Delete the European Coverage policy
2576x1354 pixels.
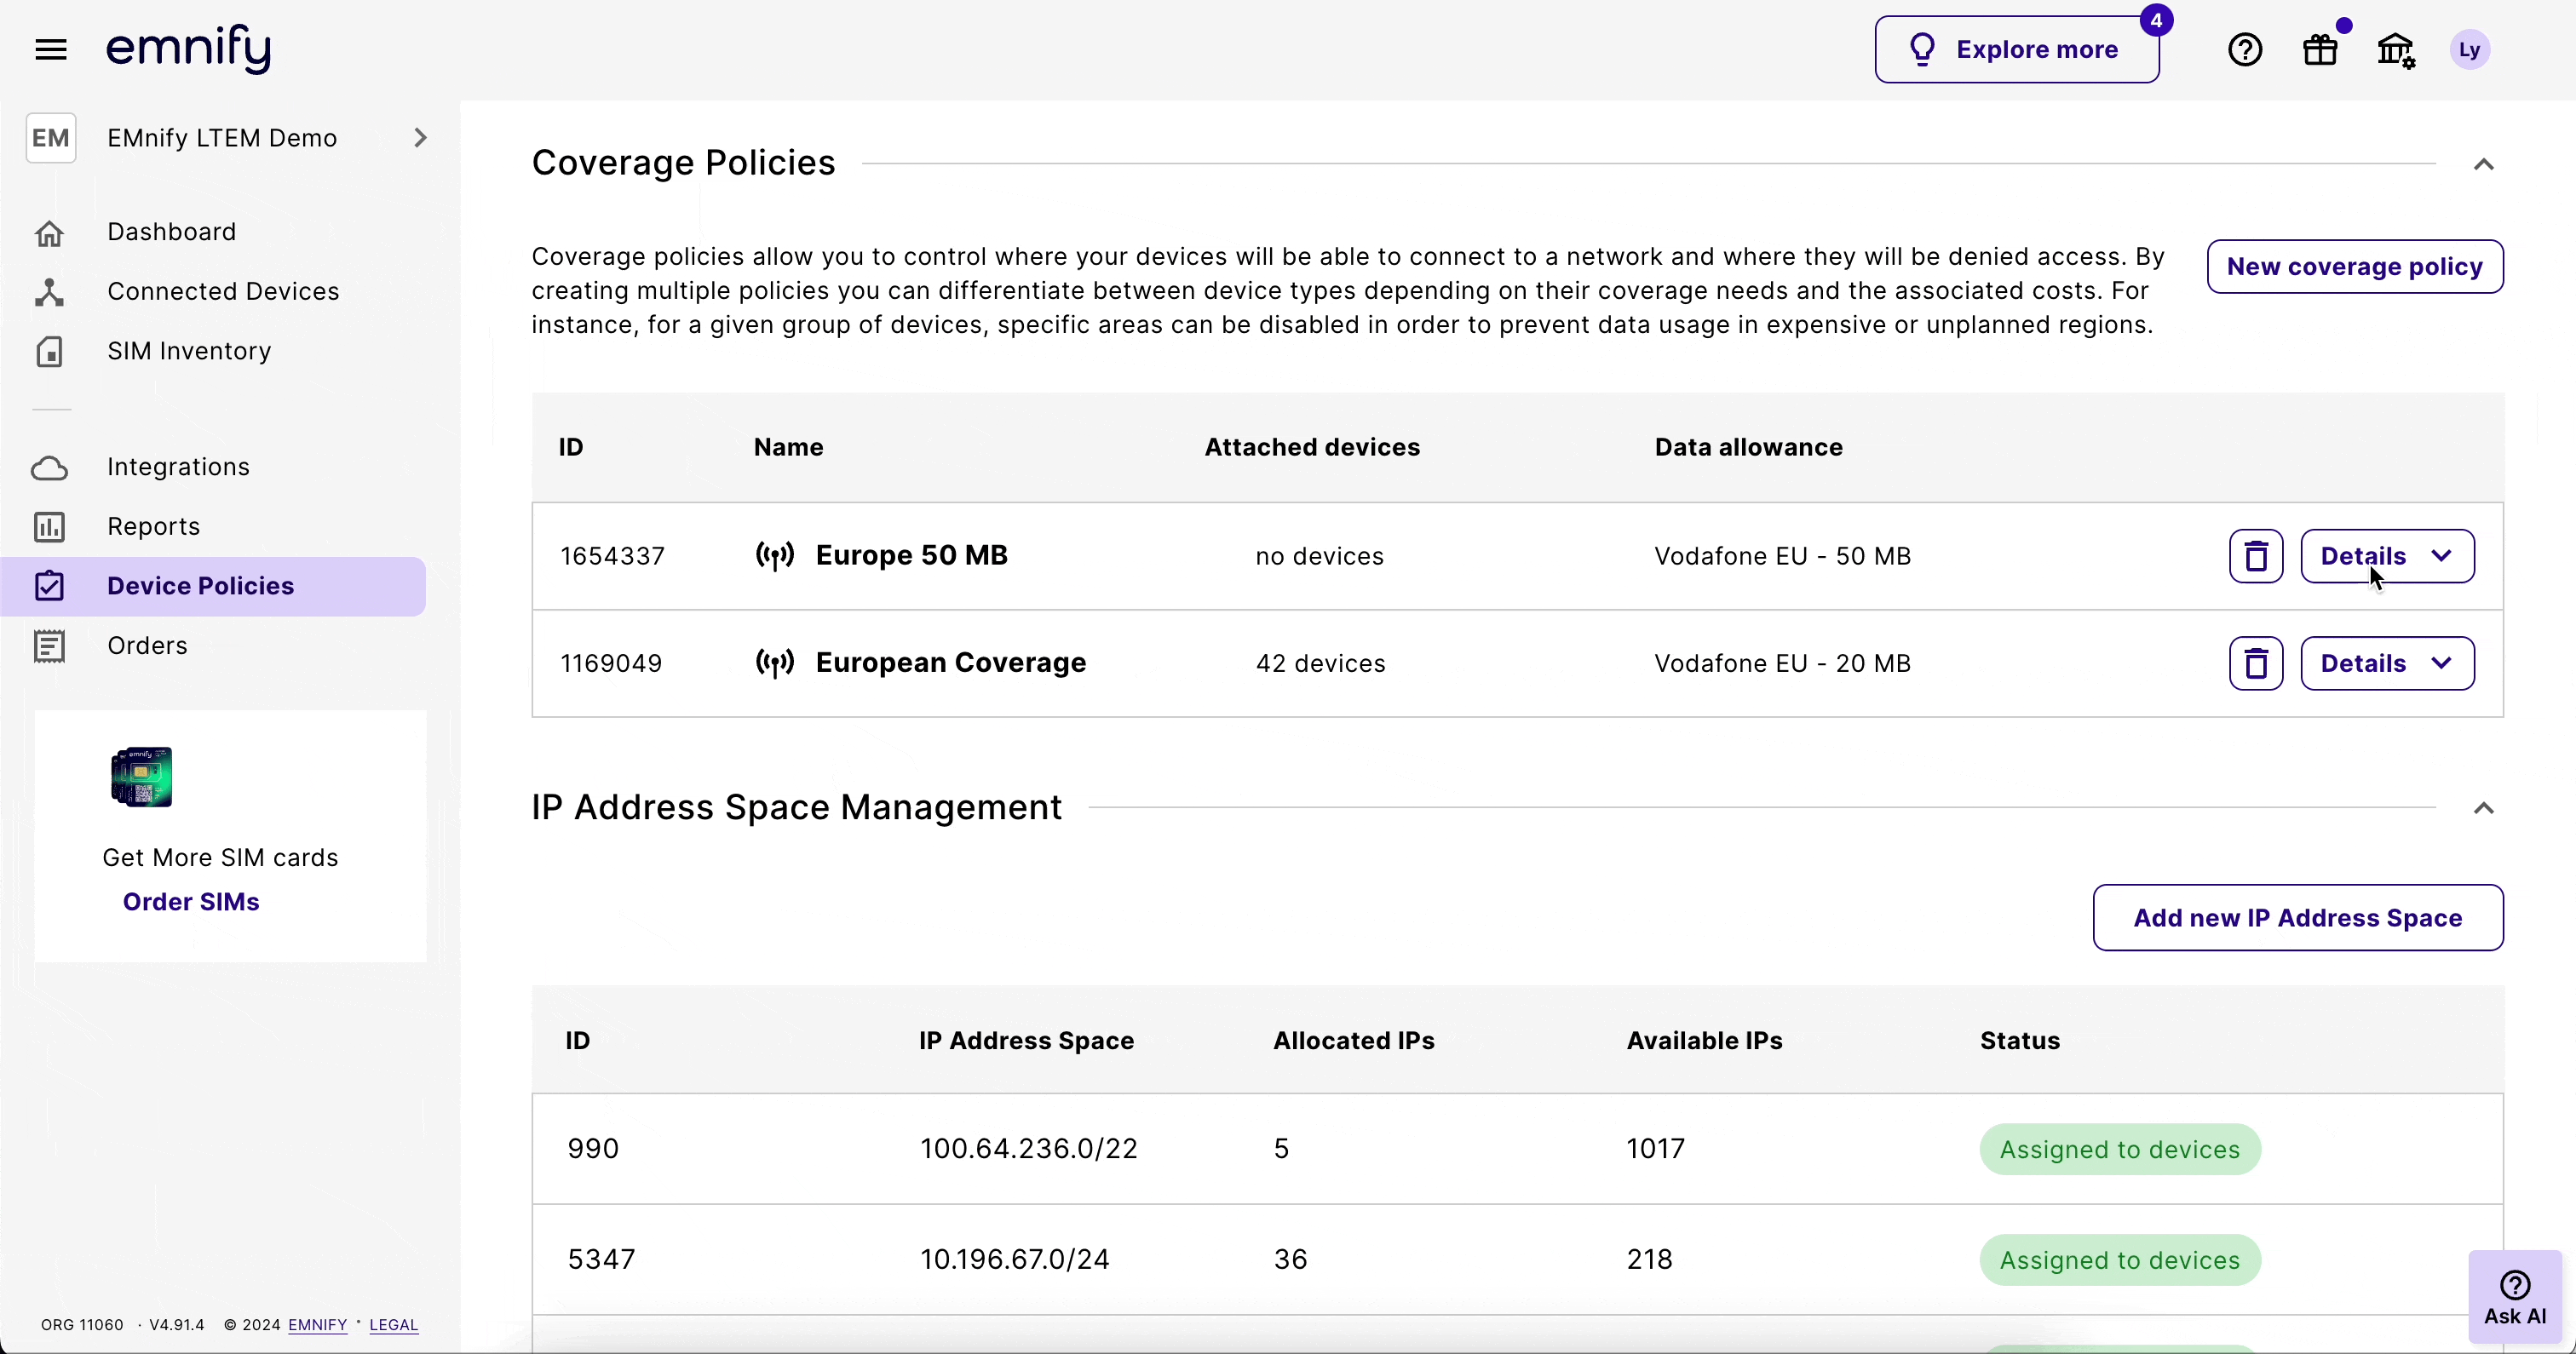click(x=2255, y=663)
